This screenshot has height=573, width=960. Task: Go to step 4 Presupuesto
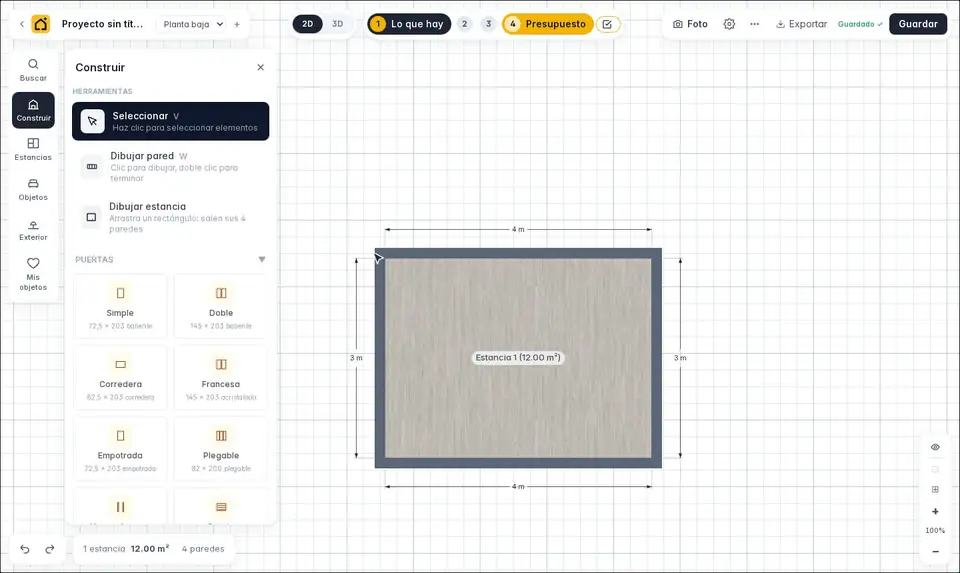tap(547, 24)
